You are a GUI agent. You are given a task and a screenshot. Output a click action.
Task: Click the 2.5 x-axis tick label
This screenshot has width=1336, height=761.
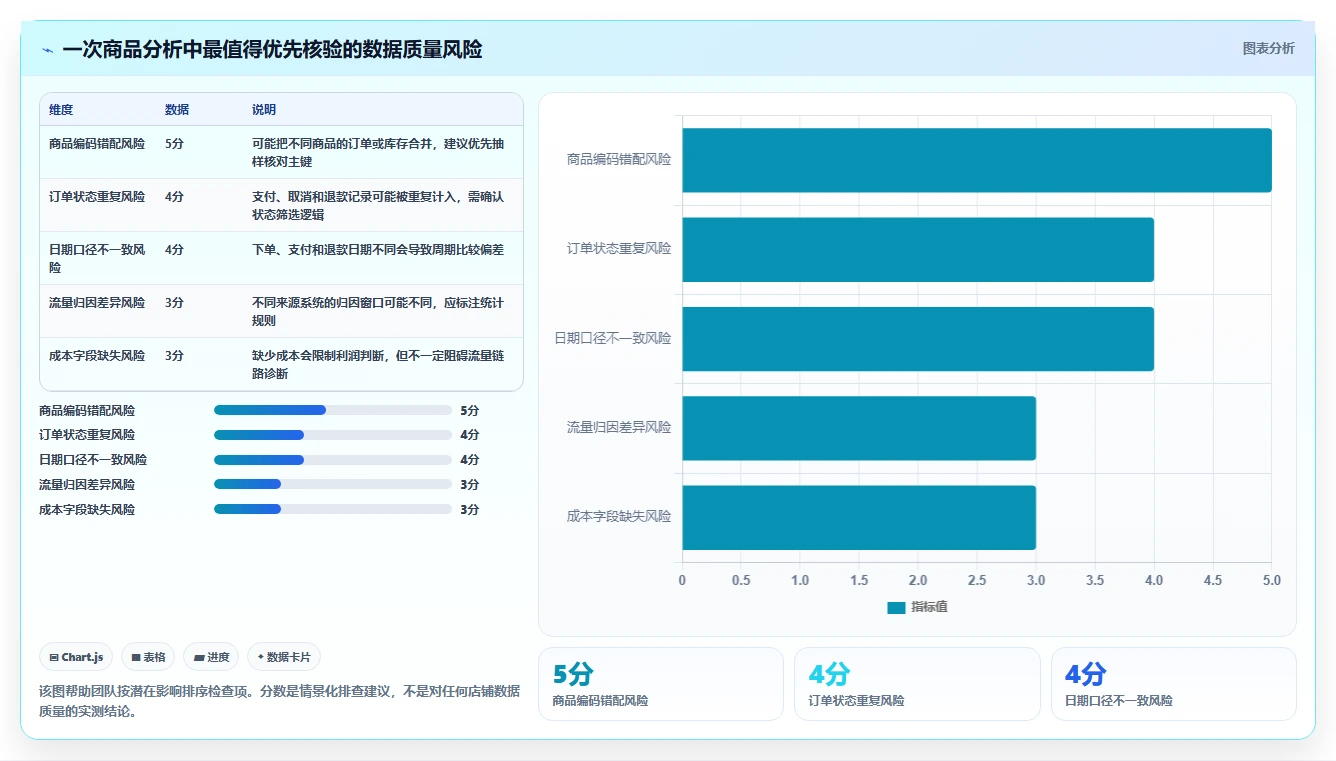coord(977,580)
